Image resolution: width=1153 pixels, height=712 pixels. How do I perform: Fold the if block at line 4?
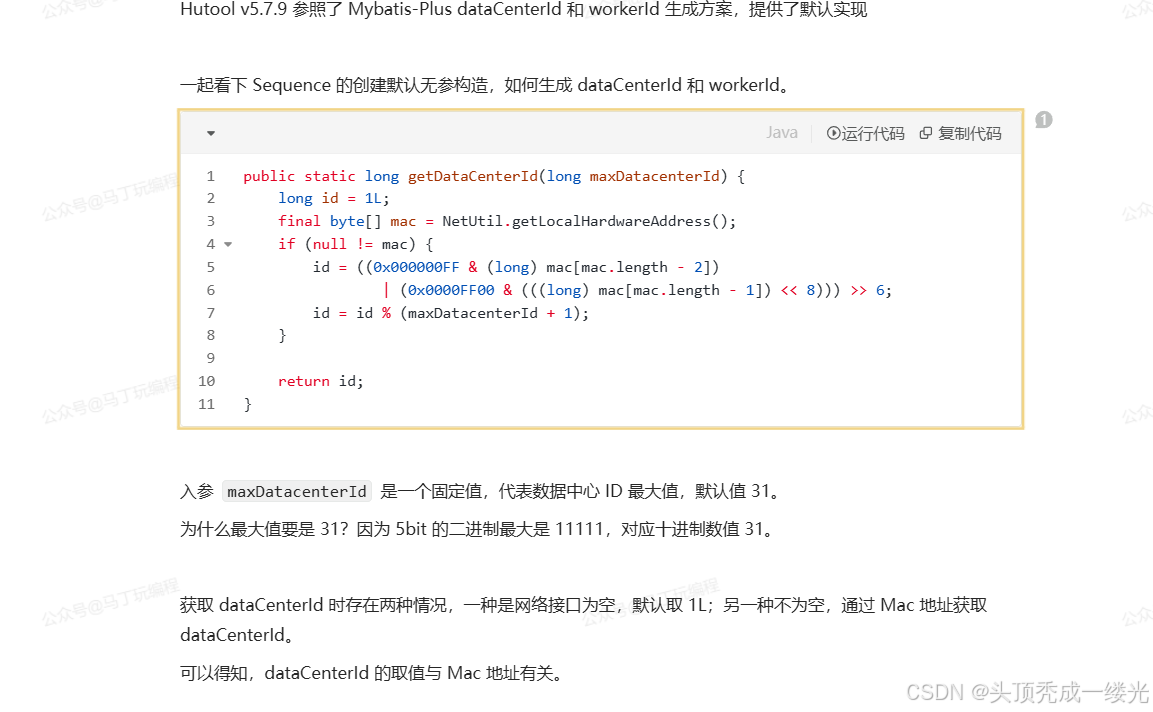[228, 244]
